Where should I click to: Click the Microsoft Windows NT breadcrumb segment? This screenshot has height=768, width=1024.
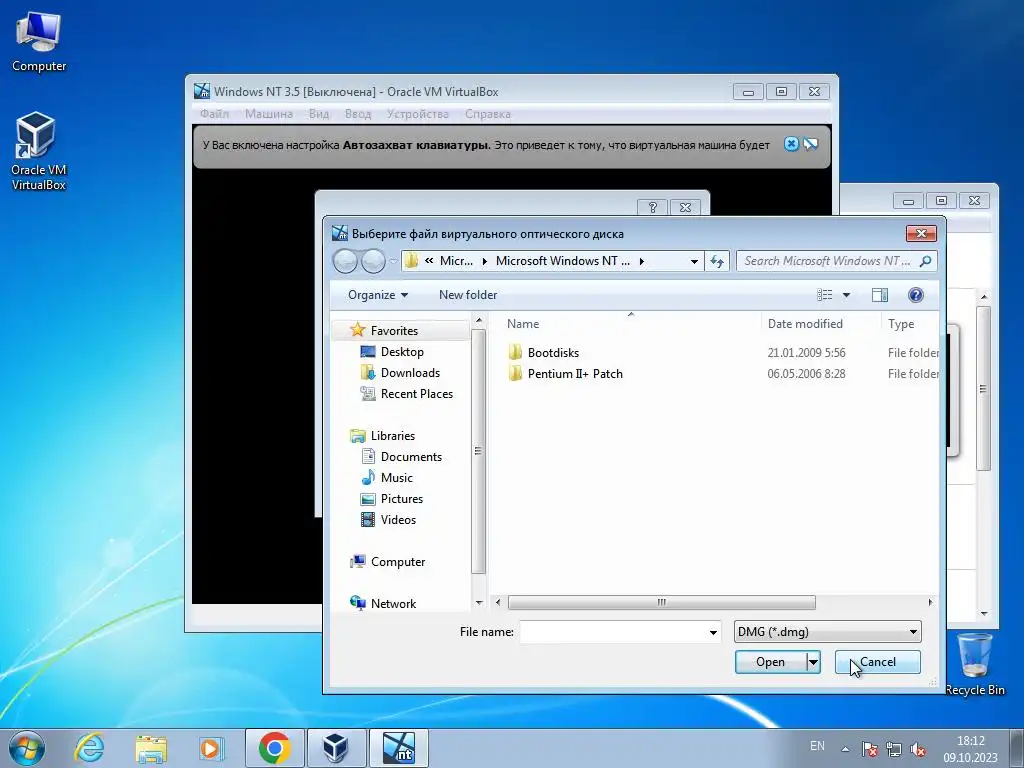[563, 261]
